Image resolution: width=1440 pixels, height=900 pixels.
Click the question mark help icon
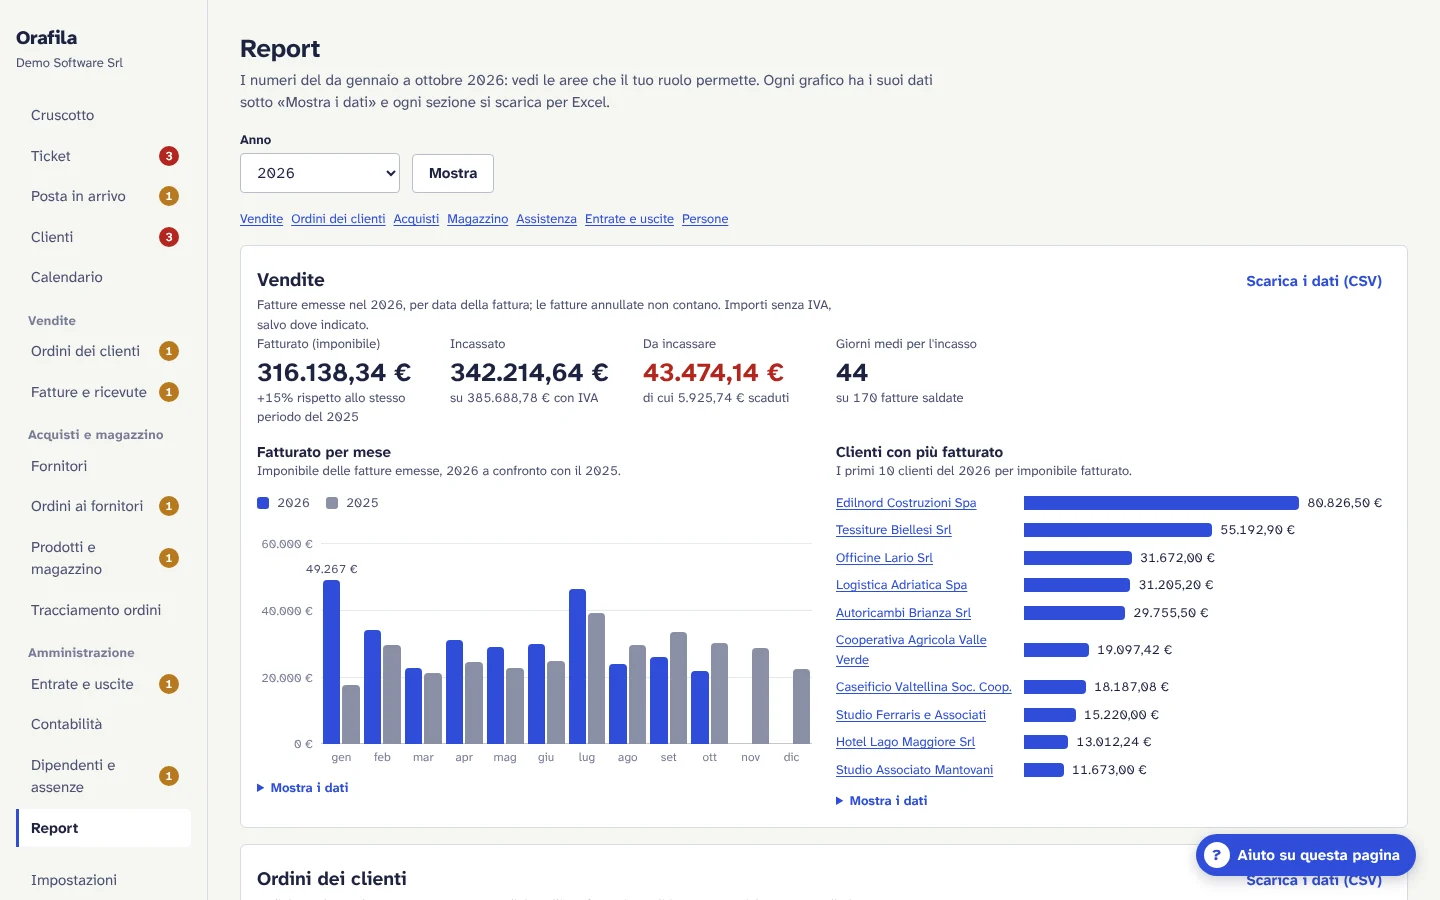pos(1216,855)
